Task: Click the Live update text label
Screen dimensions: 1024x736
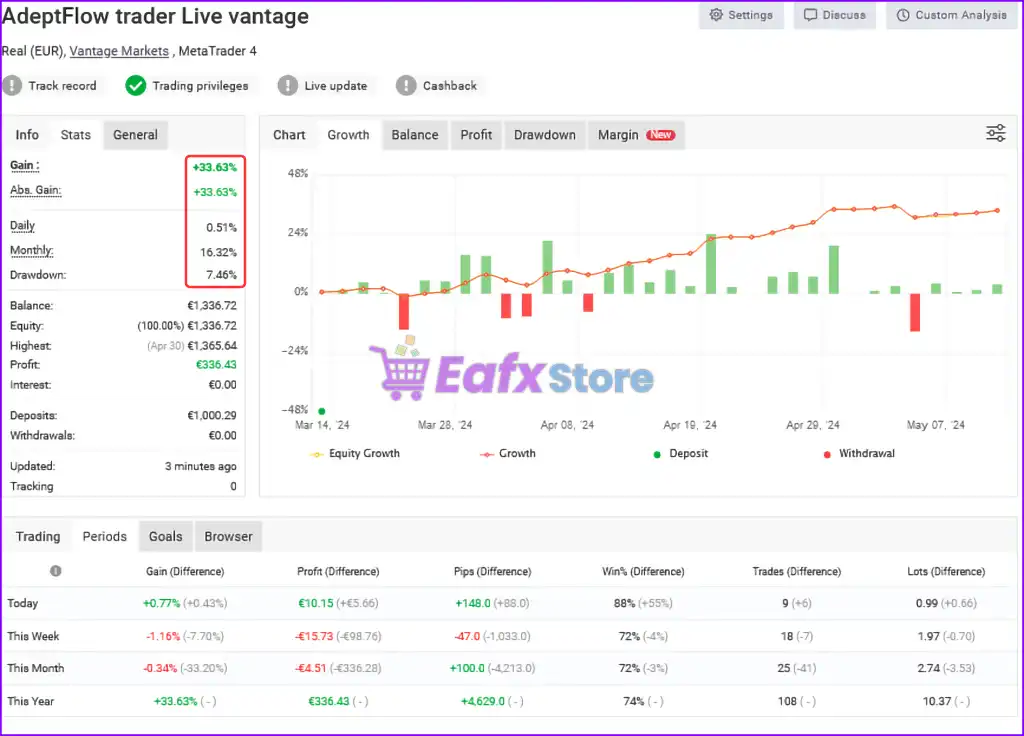Action: click(x=336, y=86)
